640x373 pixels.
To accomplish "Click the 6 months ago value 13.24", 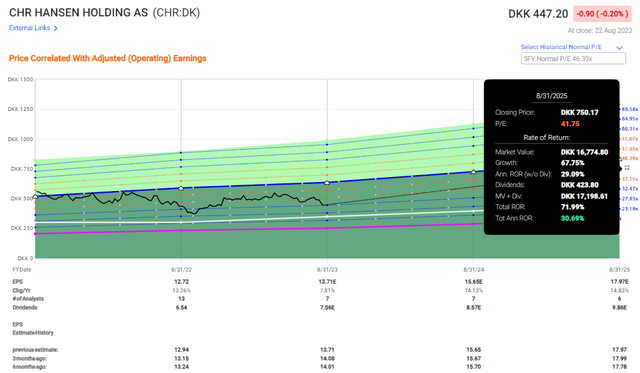I will tap(181, 367).
